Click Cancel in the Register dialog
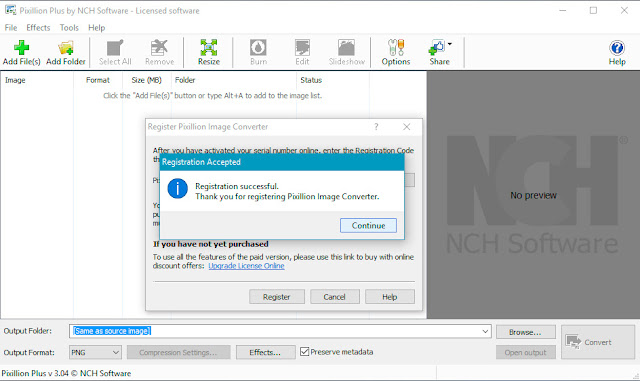The height and width of the screenshot is (381, 640). [335, 297]
